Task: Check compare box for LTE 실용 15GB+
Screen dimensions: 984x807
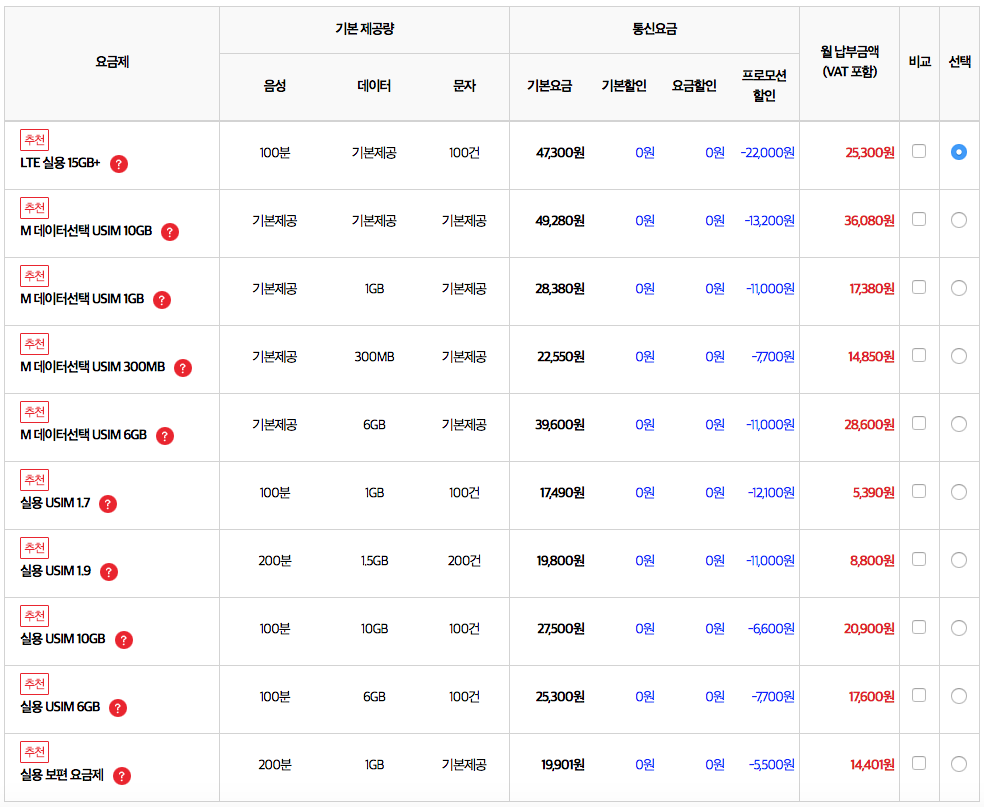Action: [919, 151]
